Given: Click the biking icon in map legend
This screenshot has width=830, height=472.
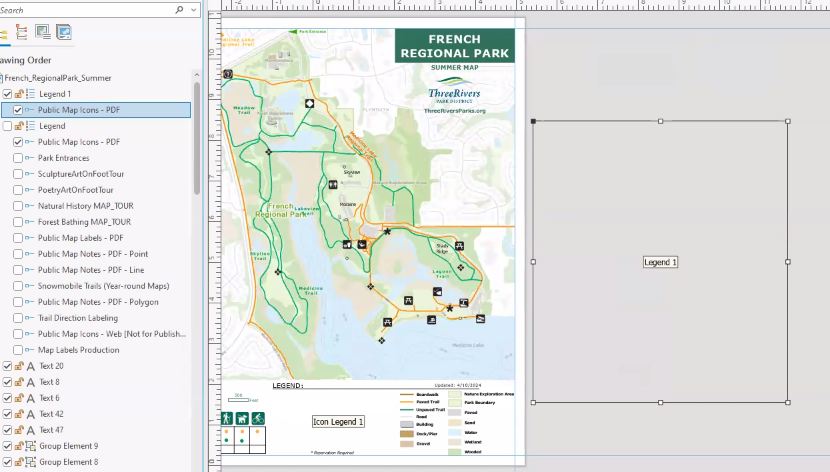Looking at the screenshot, I should point(258,418).
